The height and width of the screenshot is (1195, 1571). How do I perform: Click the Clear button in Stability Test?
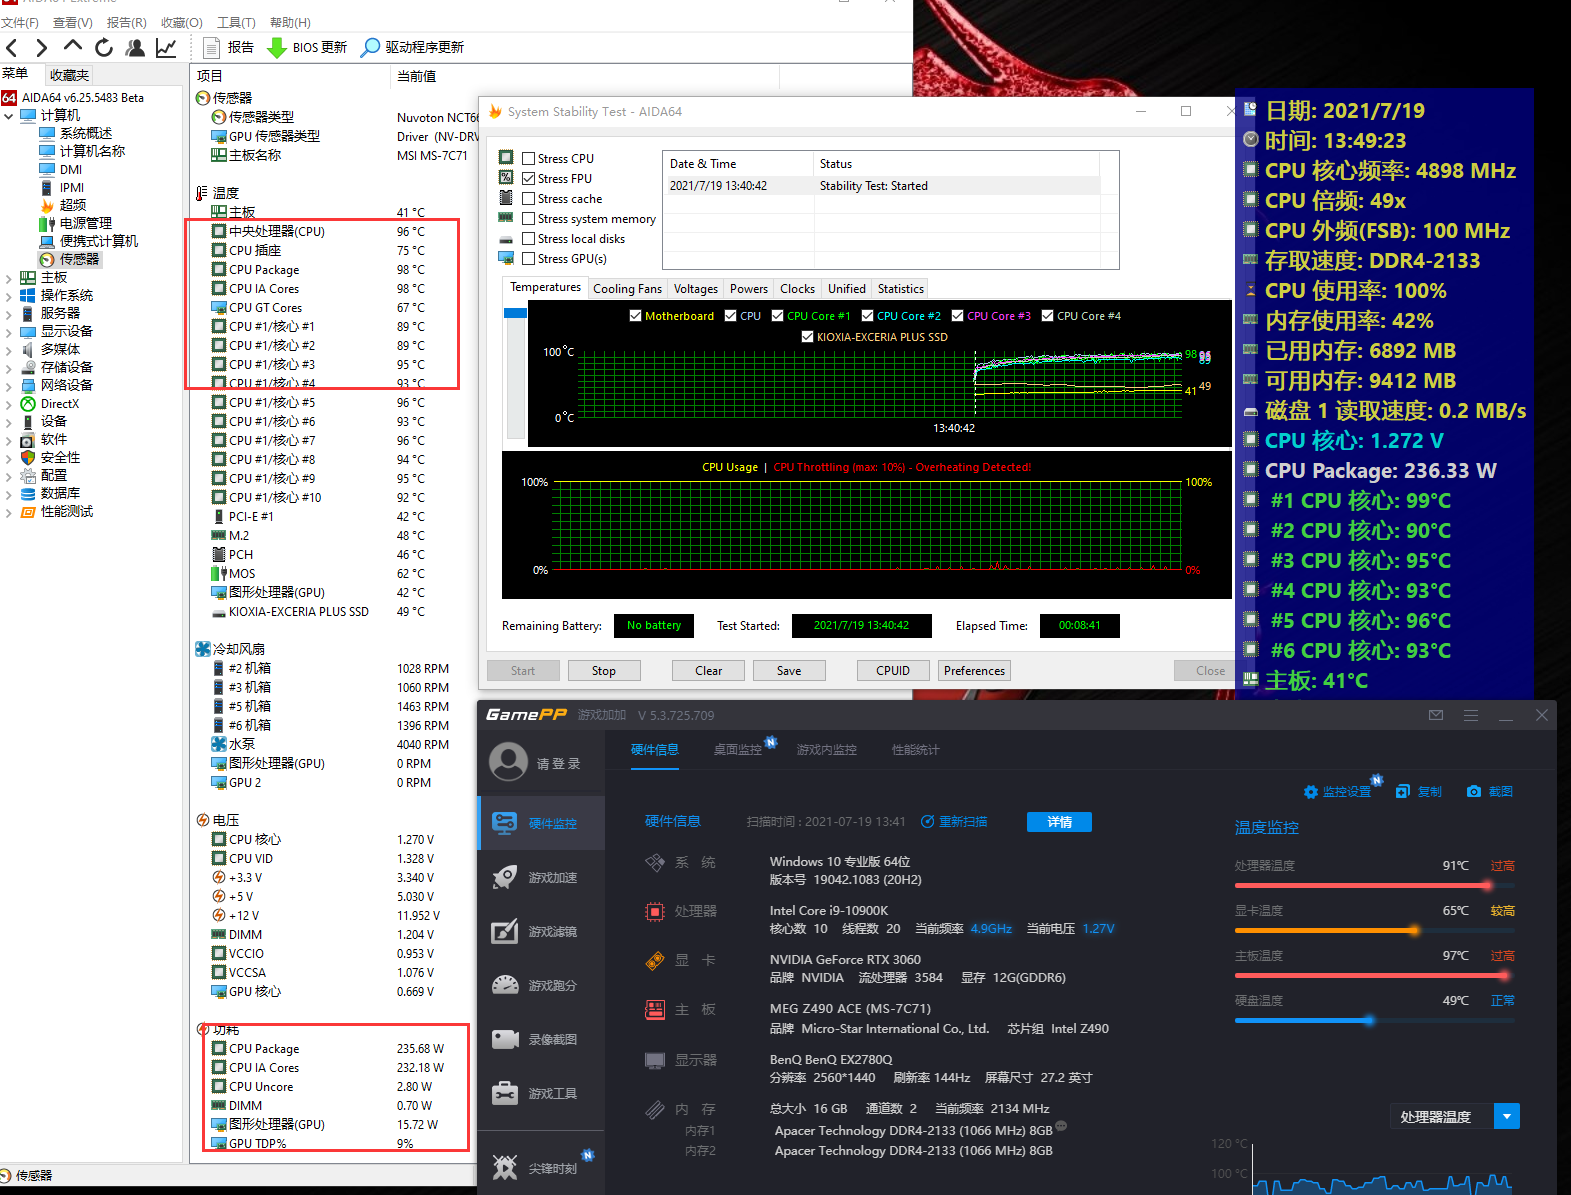click(708, 671)
